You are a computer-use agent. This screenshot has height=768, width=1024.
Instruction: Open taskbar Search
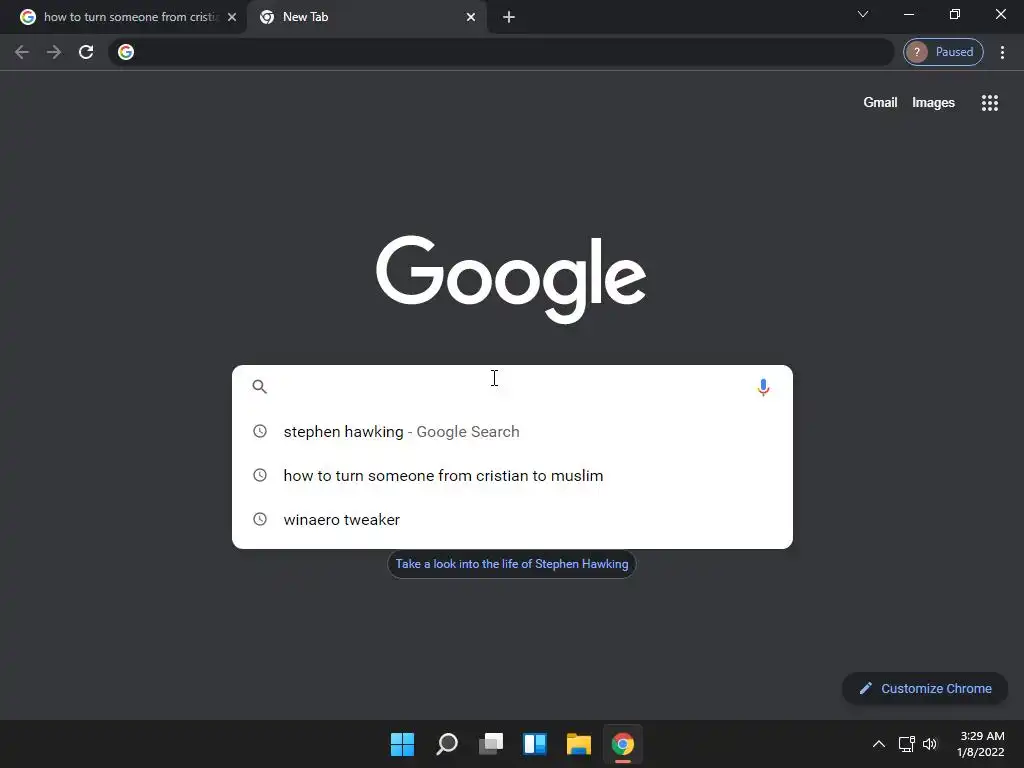(x=447, y=744)
